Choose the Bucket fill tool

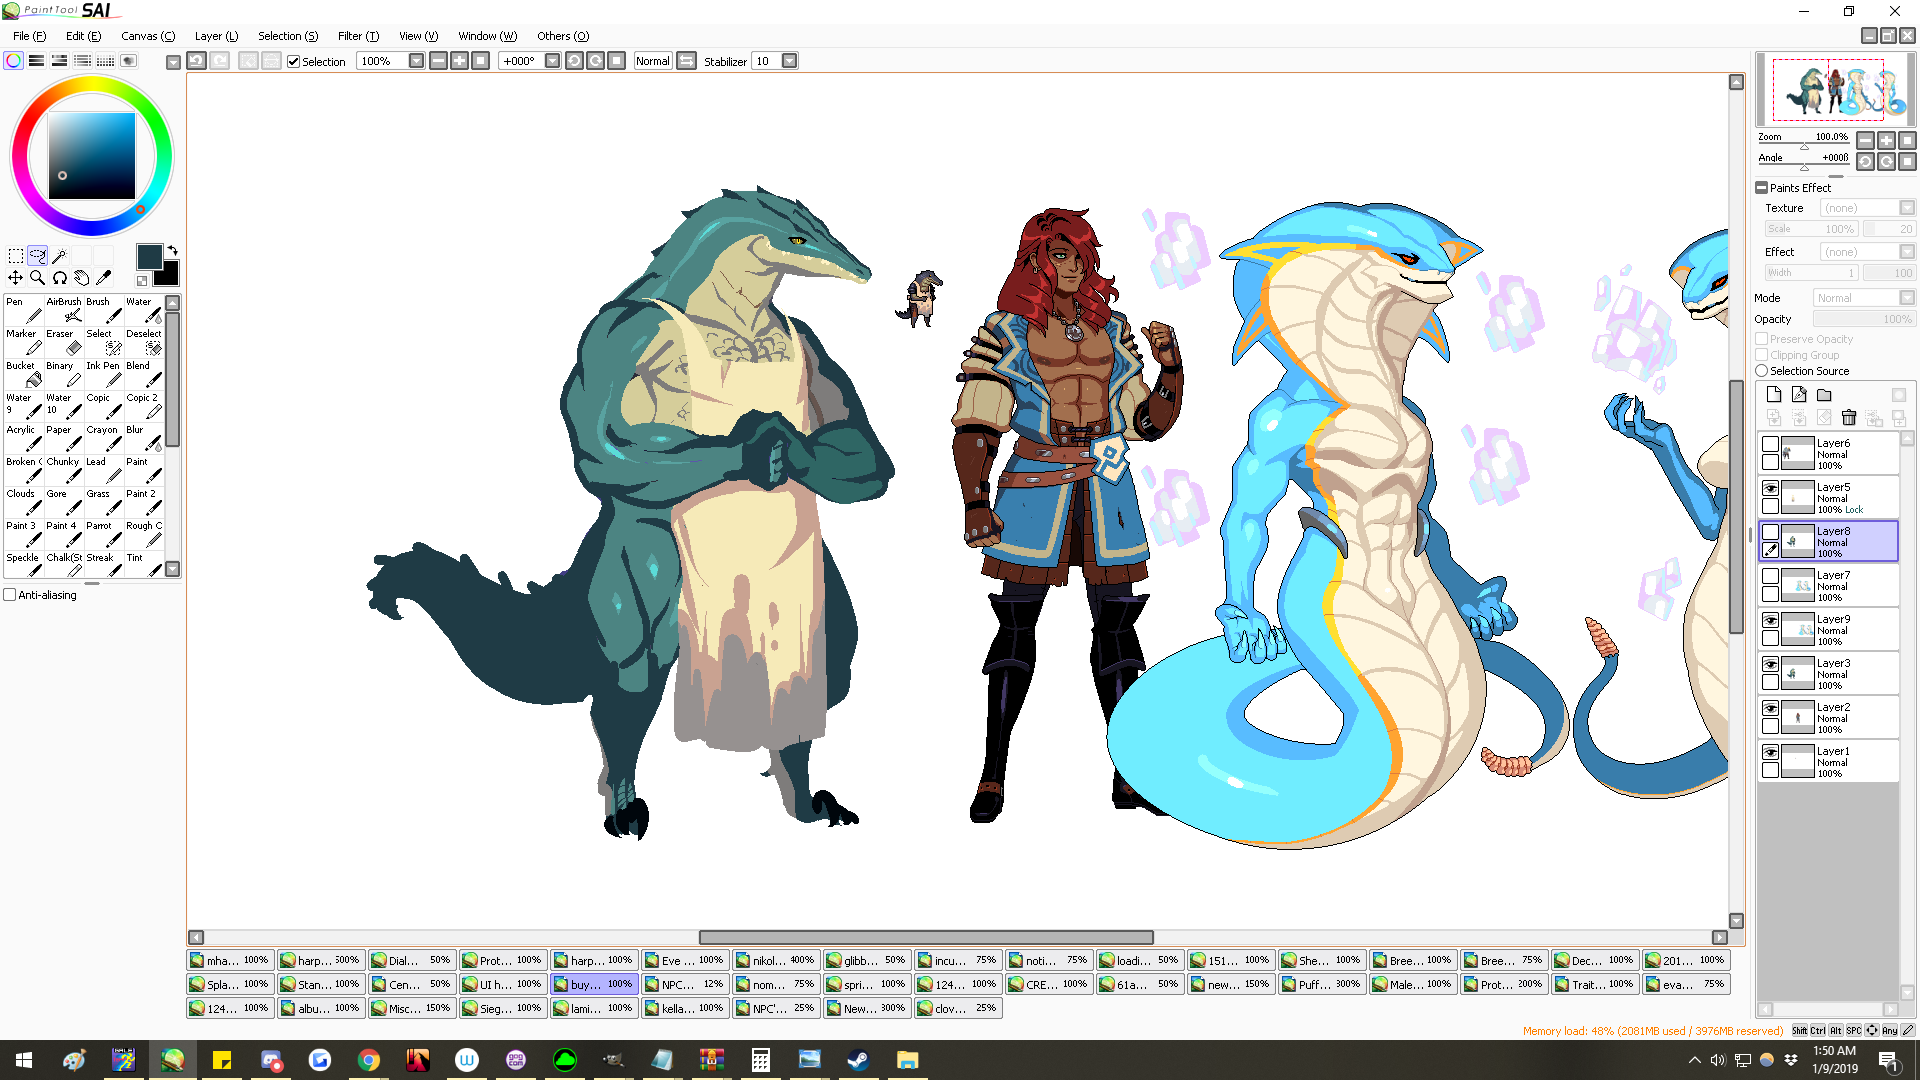tap(24, 374)
